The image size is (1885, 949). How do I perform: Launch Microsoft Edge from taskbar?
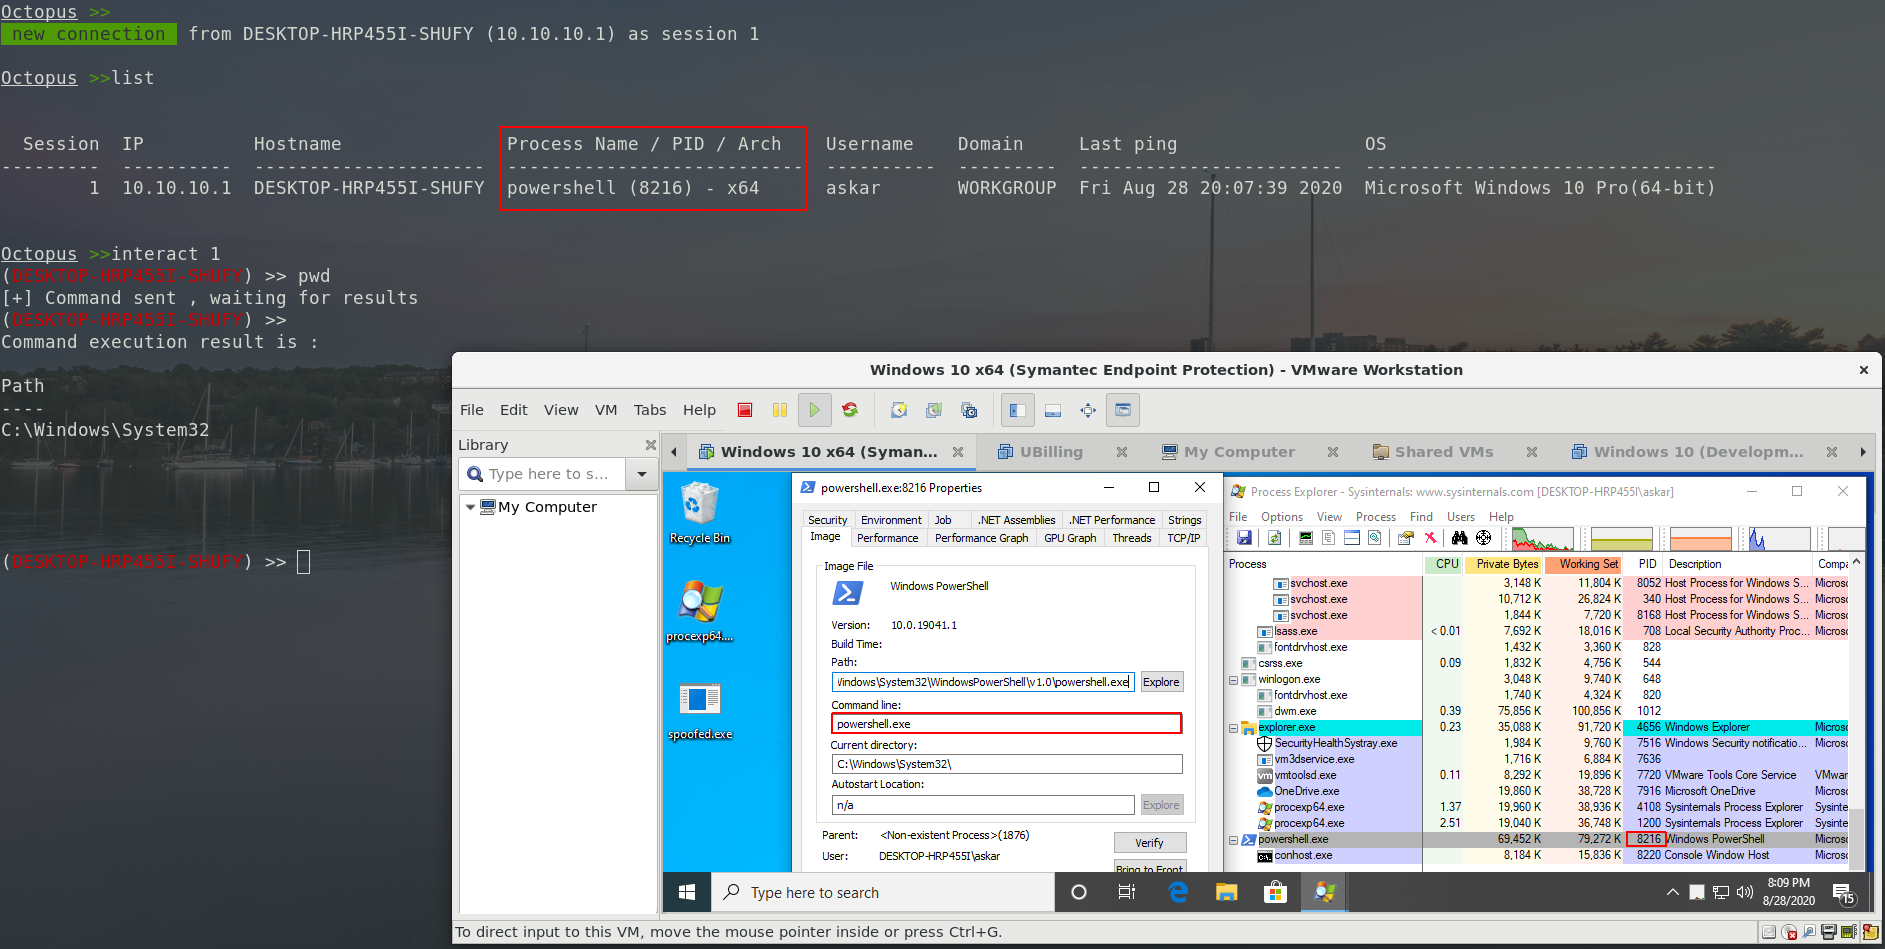[1178, 892]
